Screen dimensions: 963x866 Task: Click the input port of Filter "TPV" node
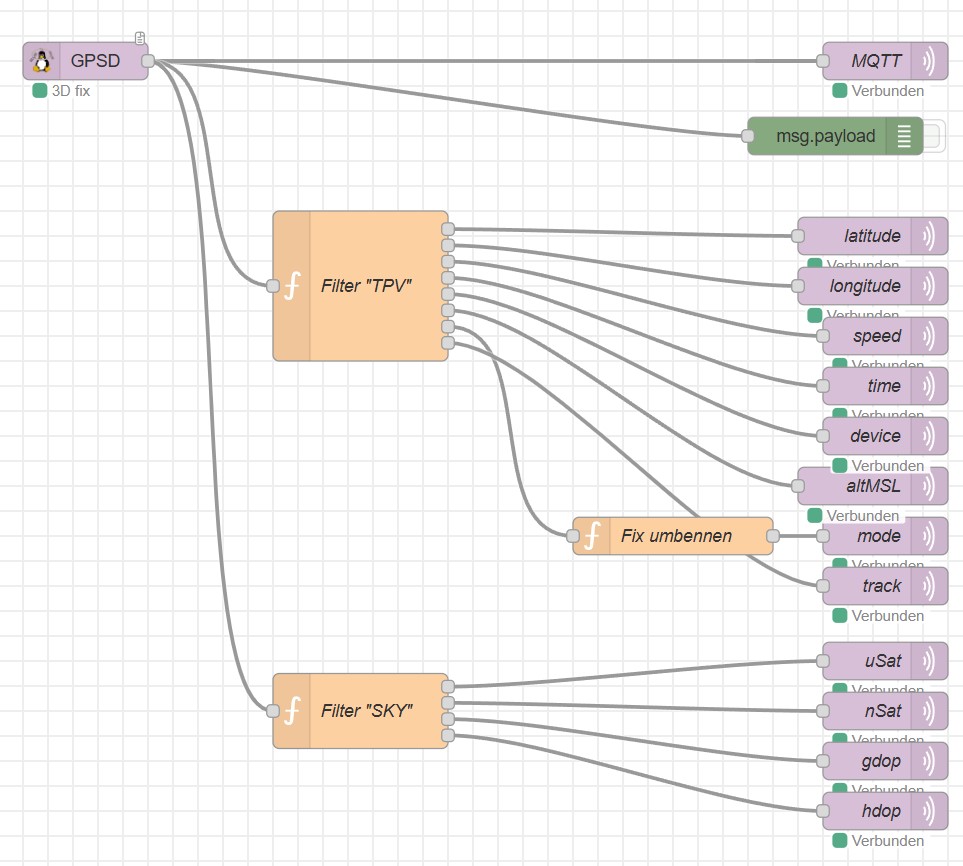(x=273, y=286)
